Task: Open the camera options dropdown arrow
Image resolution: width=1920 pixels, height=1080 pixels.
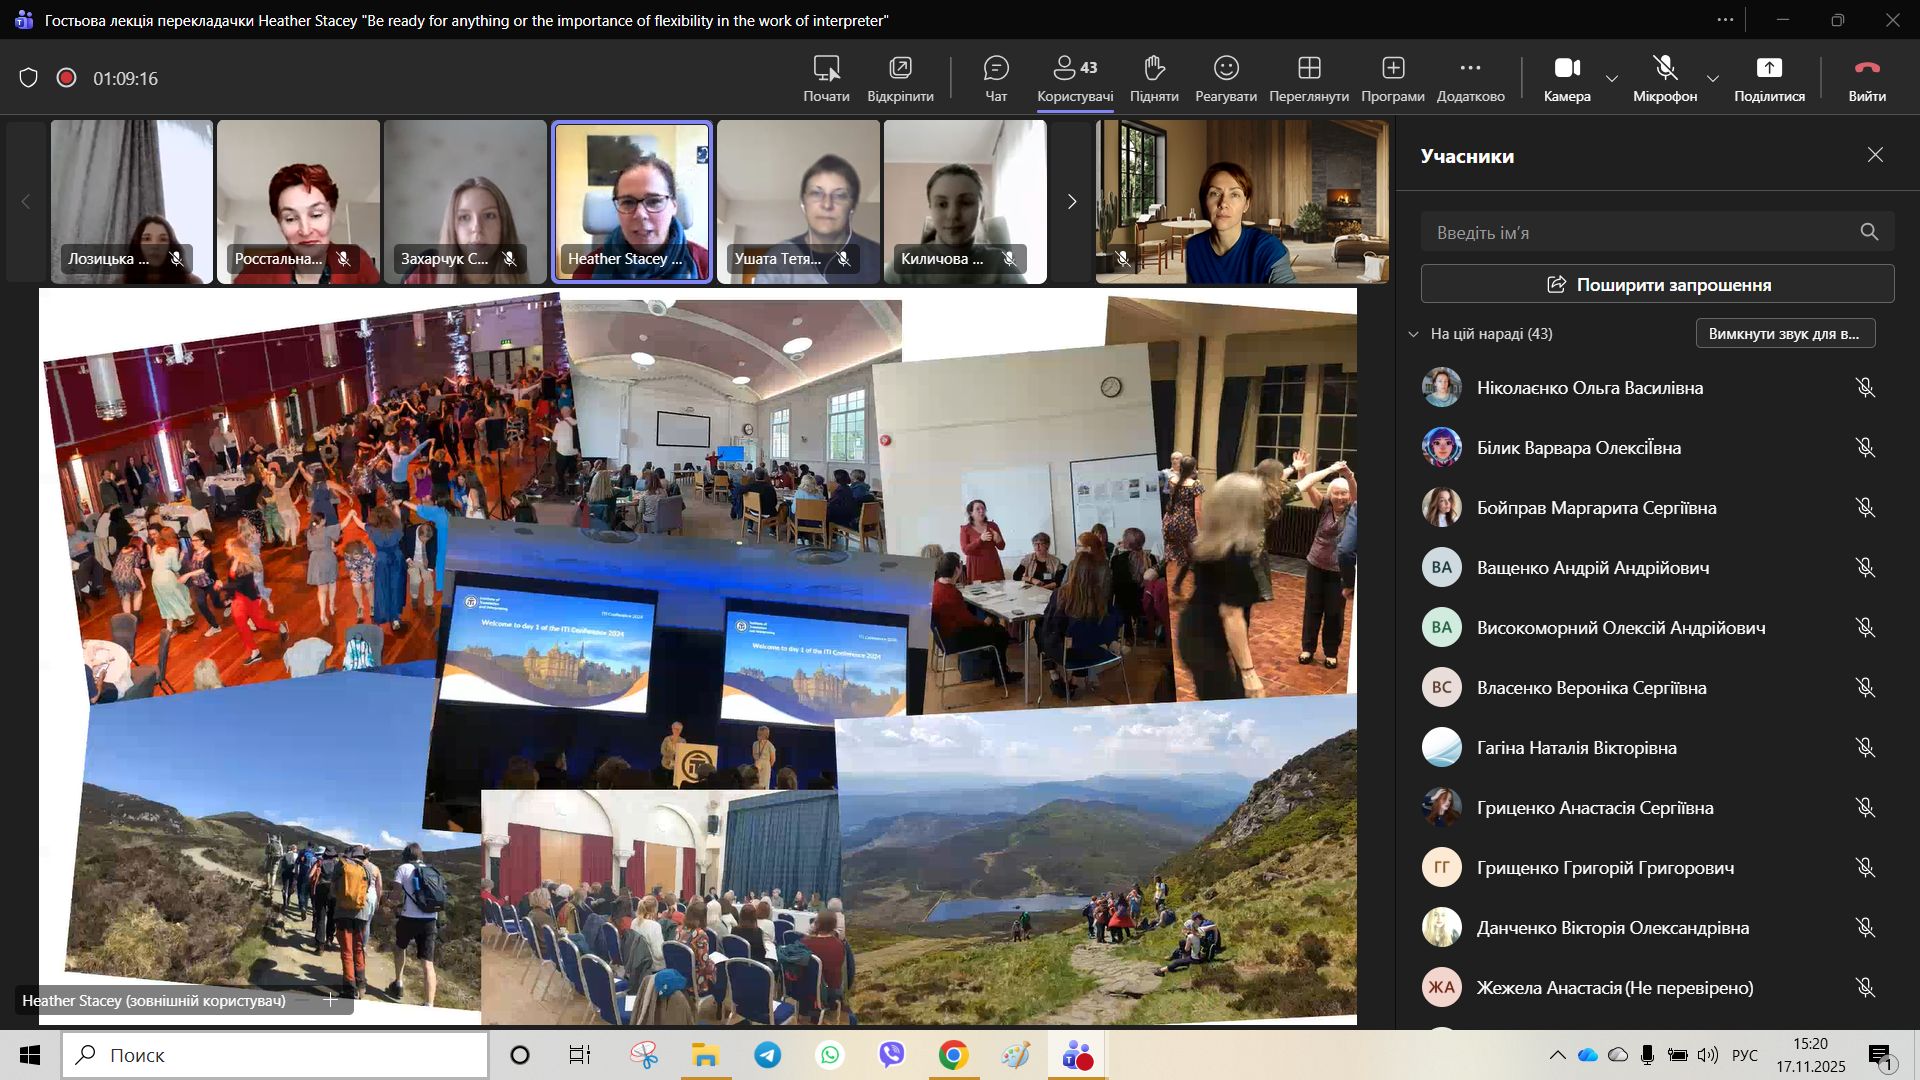Action: [x=1612, y=78]
